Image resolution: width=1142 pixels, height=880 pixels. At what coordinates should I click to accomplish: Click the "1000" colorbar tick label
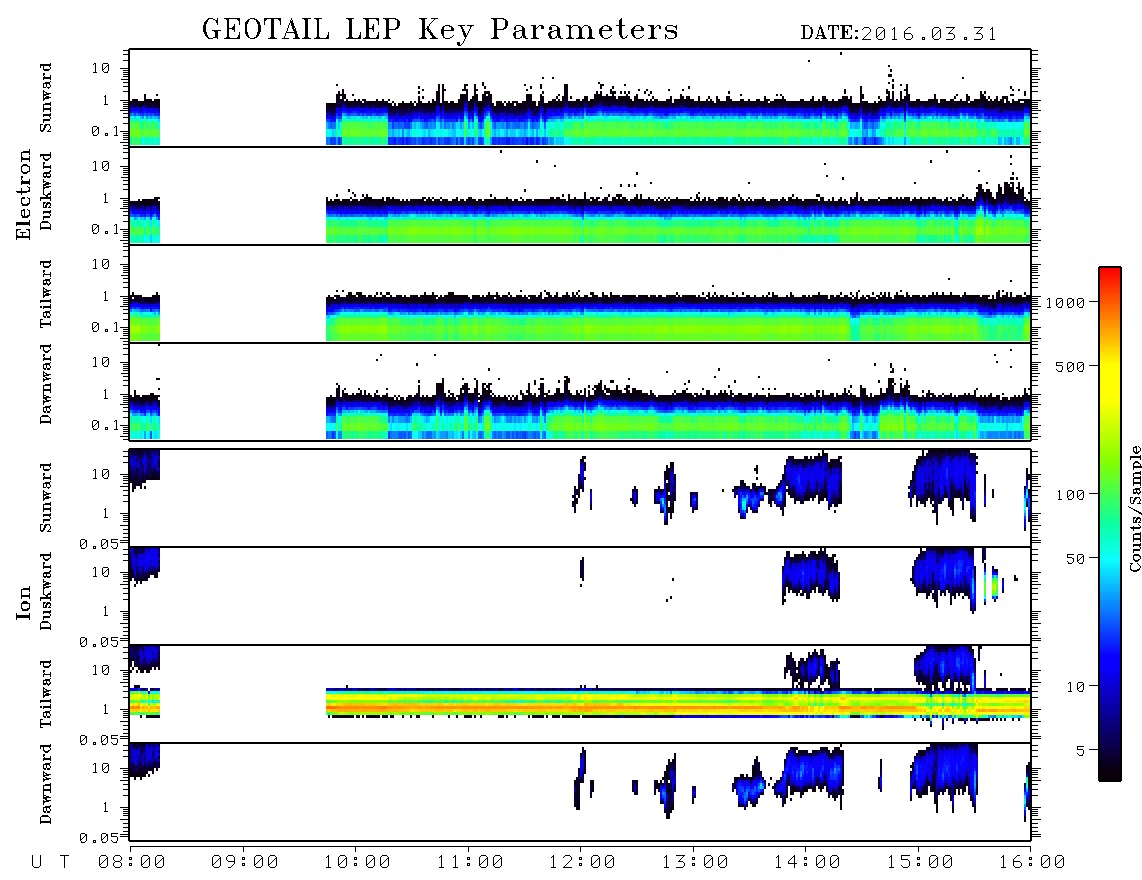click(x=1066, y=303)
